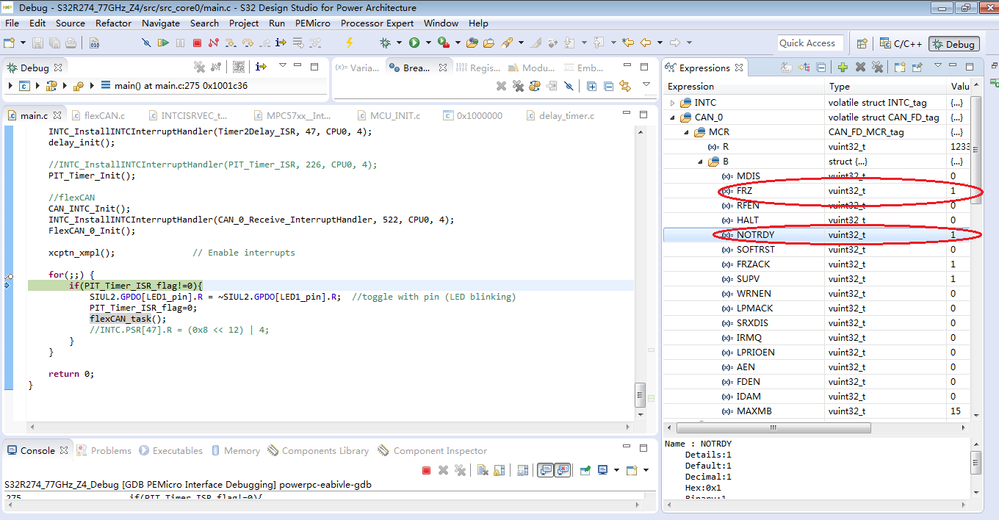Click the Open Perspective icon

(x=861, y=44)
